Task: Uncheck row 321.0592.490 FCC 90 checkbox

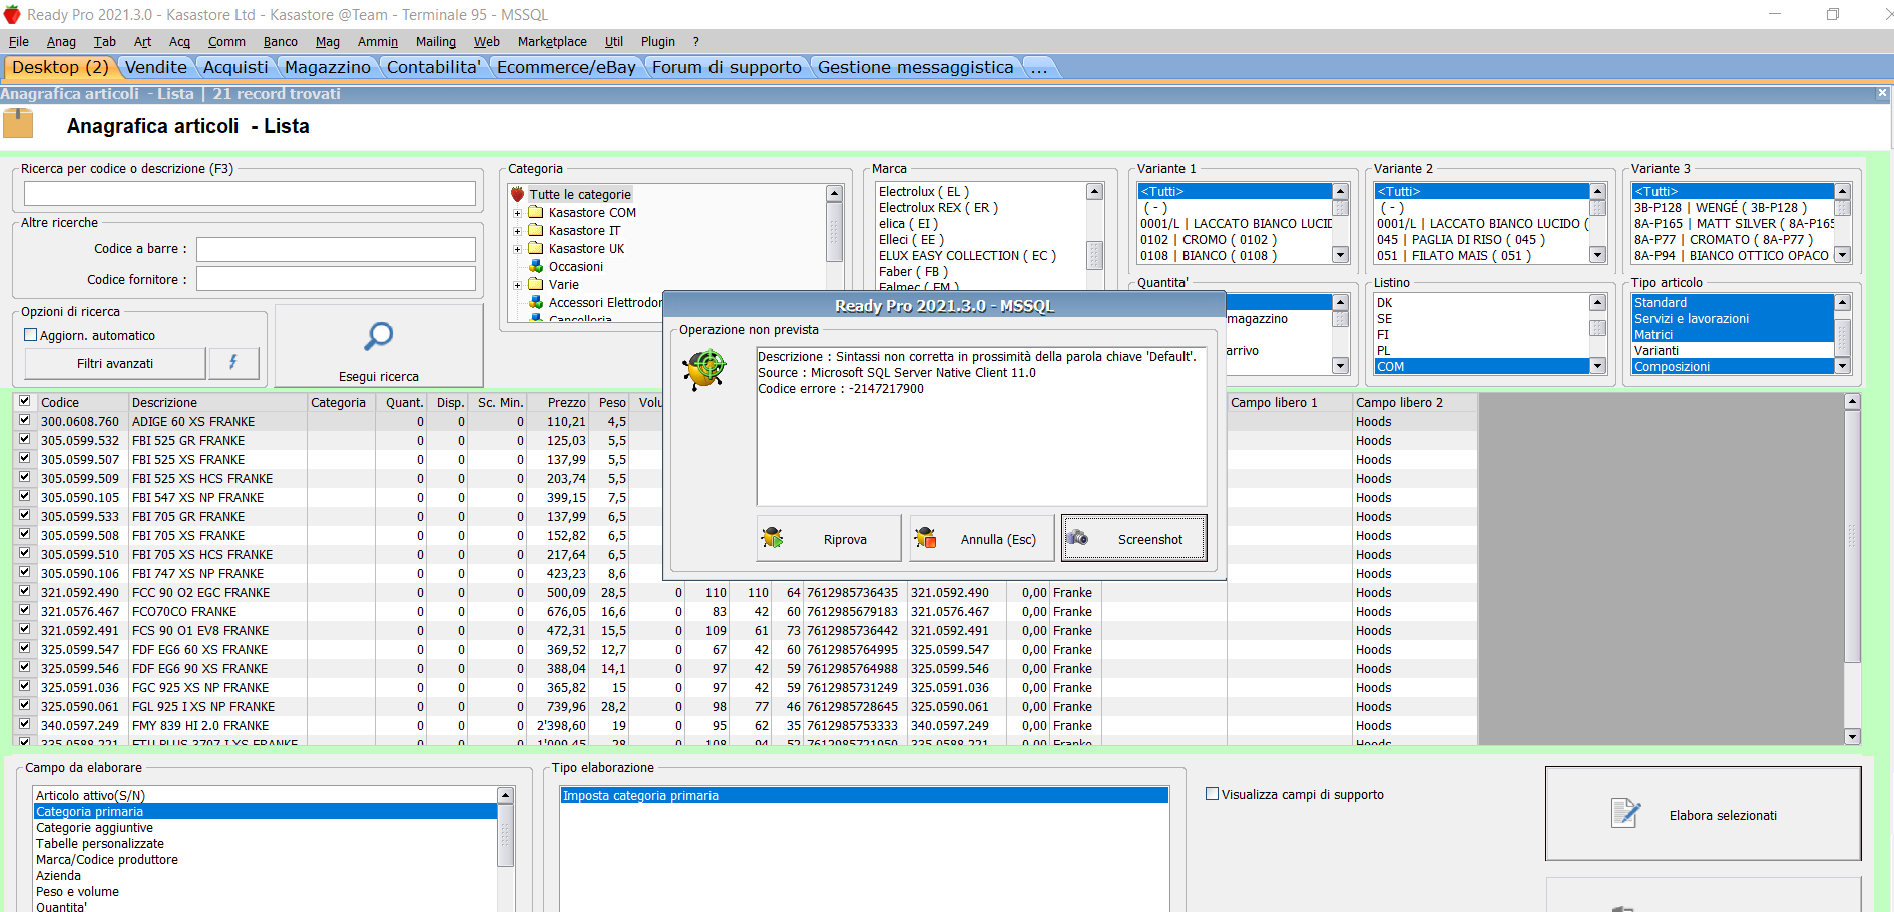Action: coord(24,591)
